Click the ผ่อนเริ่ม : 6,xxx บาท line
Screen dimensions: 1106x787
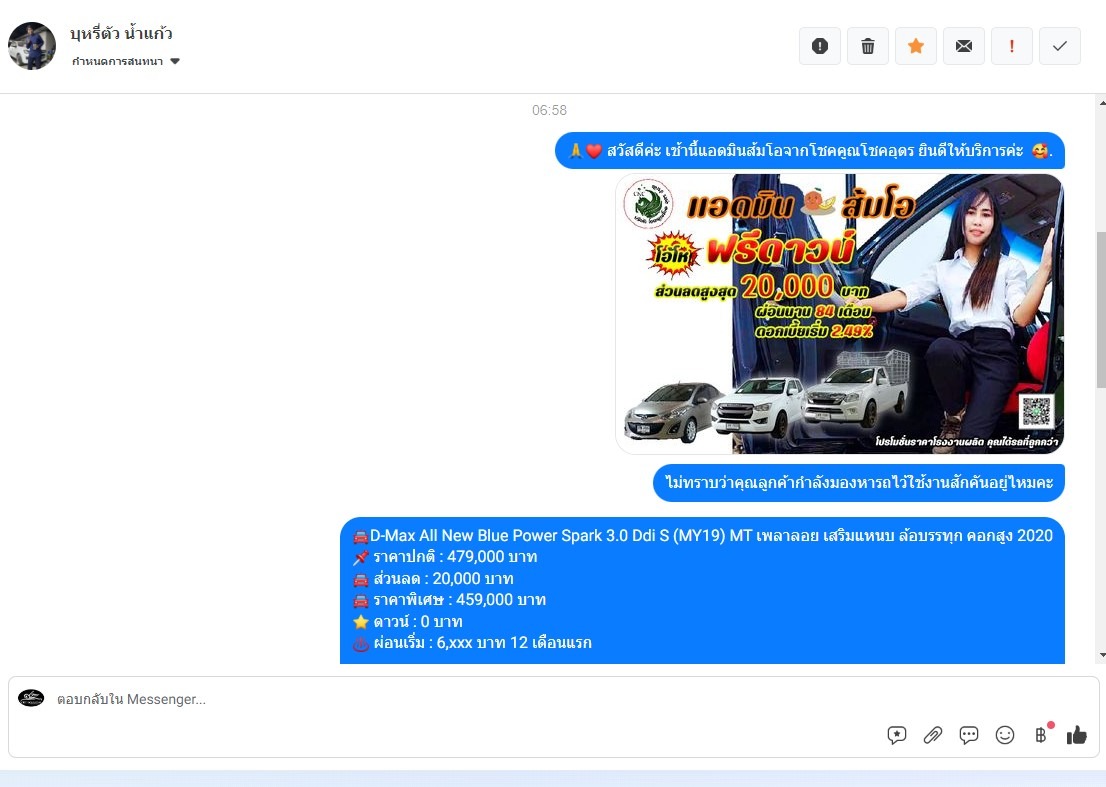pos(472,643)
